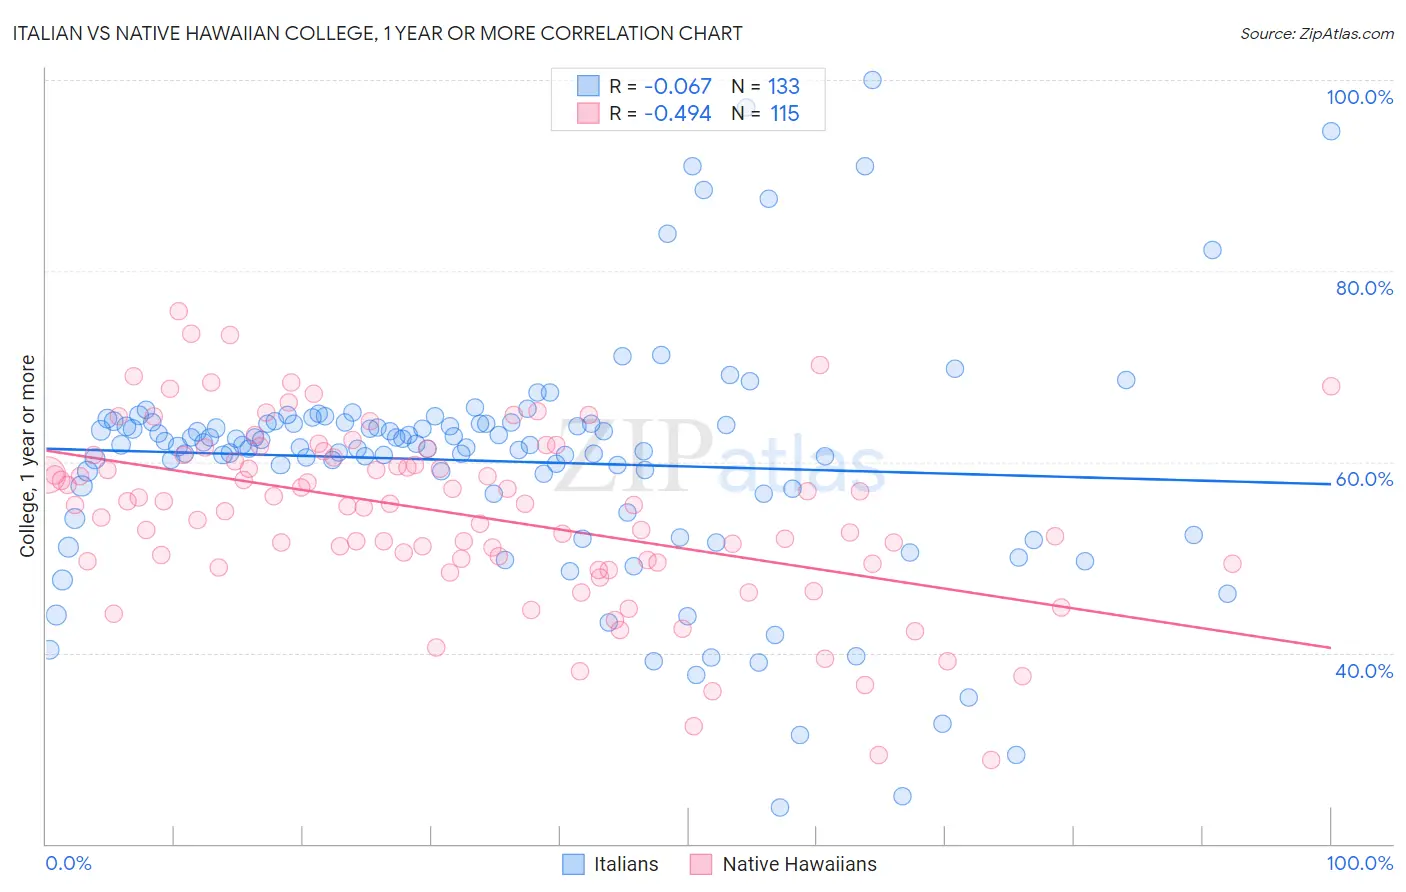Click the 100.0% y-axis label
This screenshot has height=892, width=1406.
[1359, 97]
